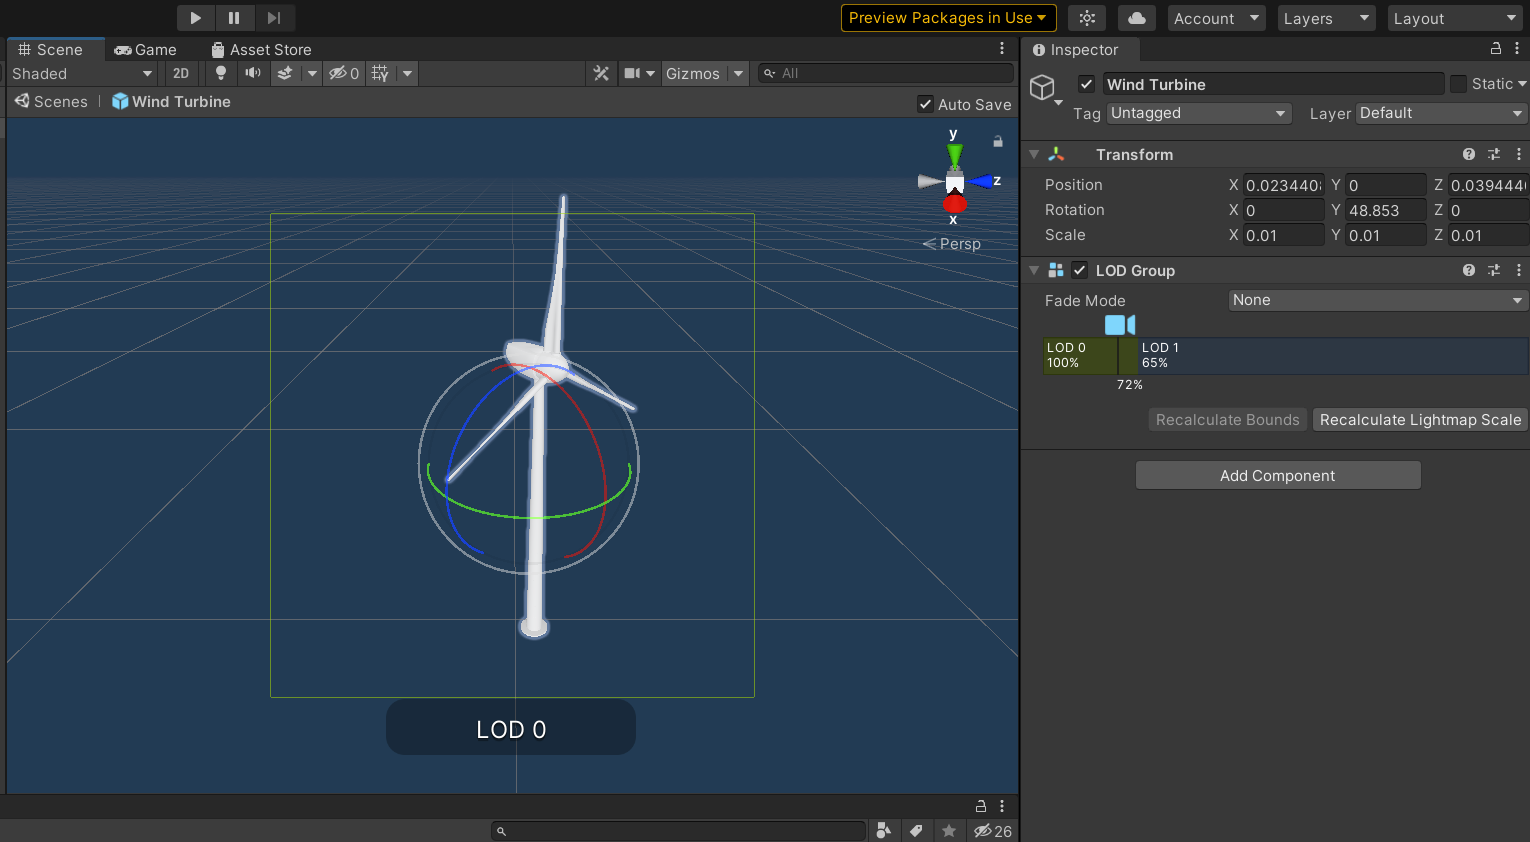
Task: Toggle the Auto Save checkbox
Action: (926, 104)
